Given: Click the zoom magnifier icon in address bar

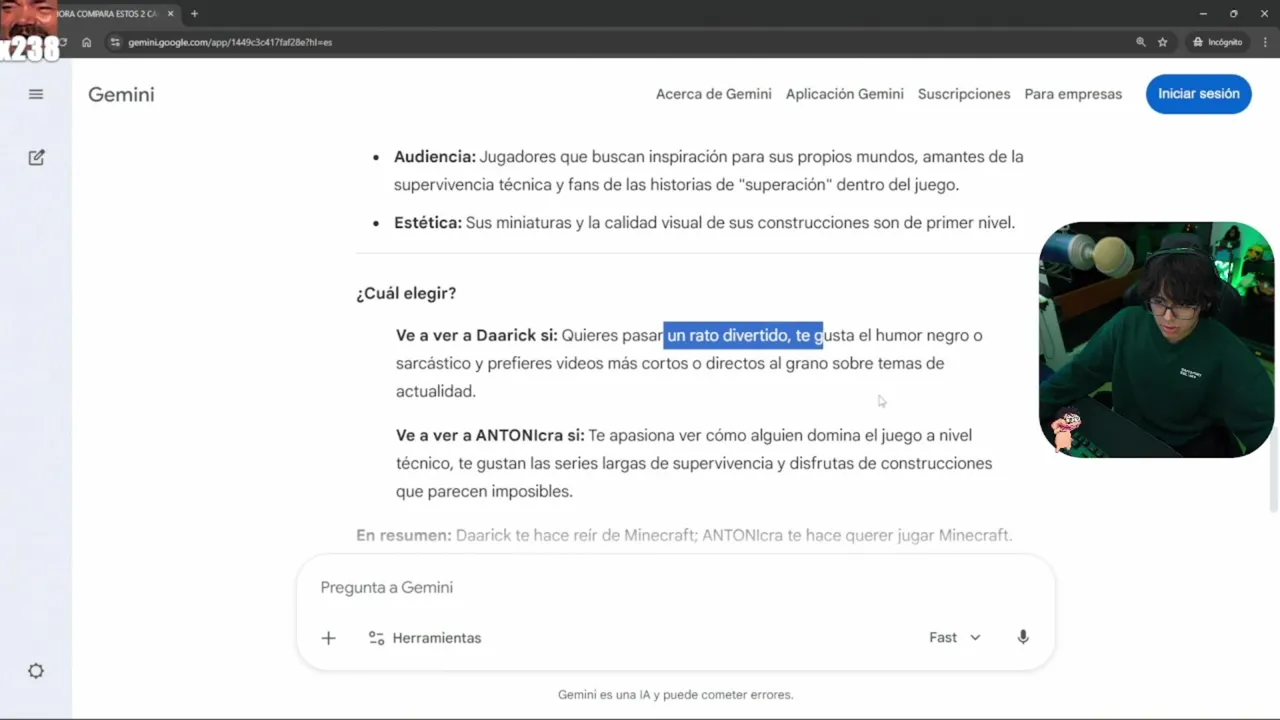Looking at the screenshot, I should pos(1141,42).
